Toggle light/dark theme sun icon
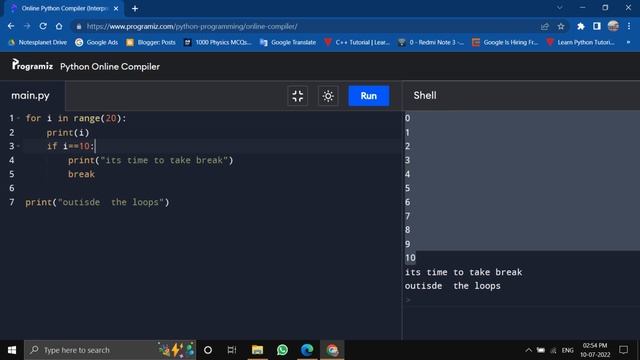 tap(328, 96)
